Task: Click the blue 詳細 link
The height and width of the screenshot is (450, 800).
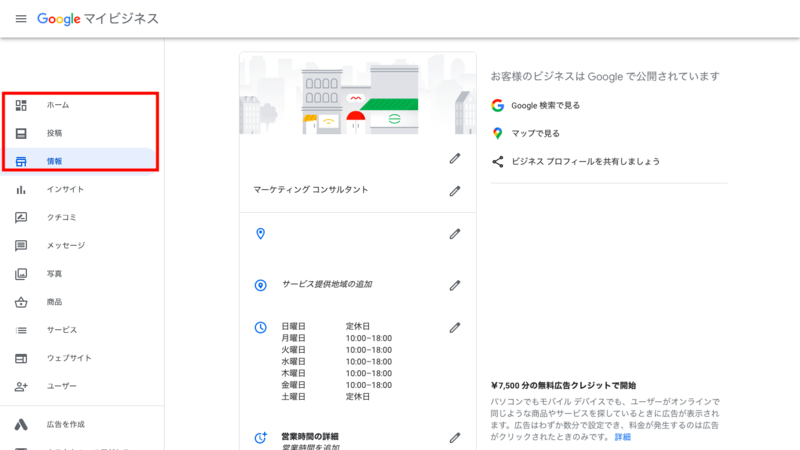Action: click(622, 437)
